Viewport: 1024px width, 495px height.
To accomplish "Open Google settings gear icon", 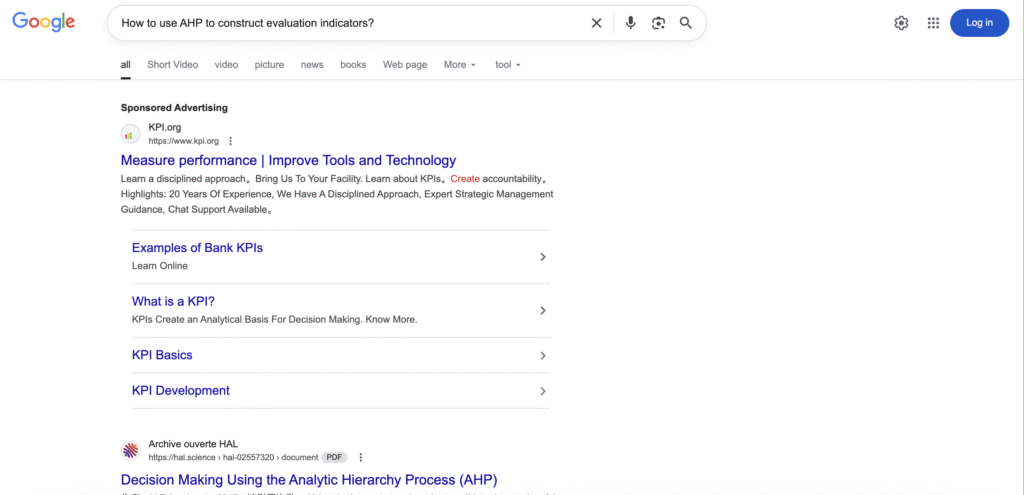I will coord(901,23).
